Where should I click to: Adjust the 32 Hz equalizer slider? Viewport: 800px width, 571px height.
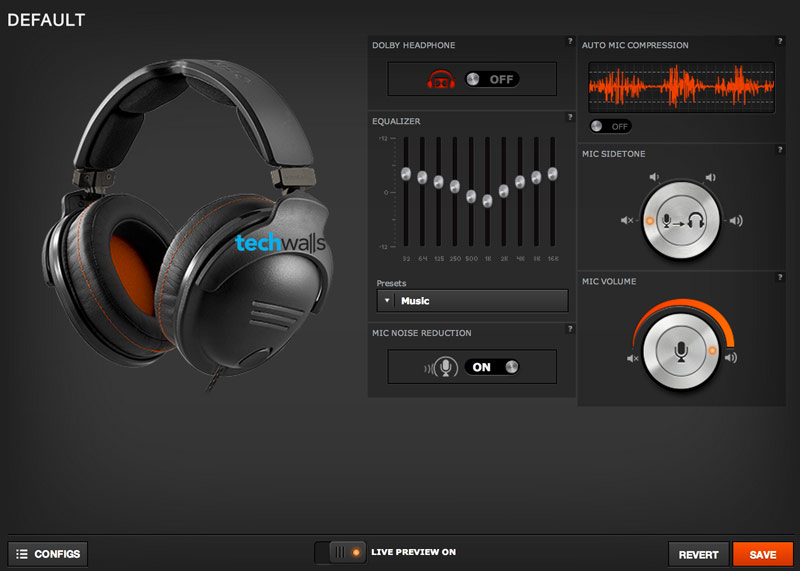[x=406, y=174]
